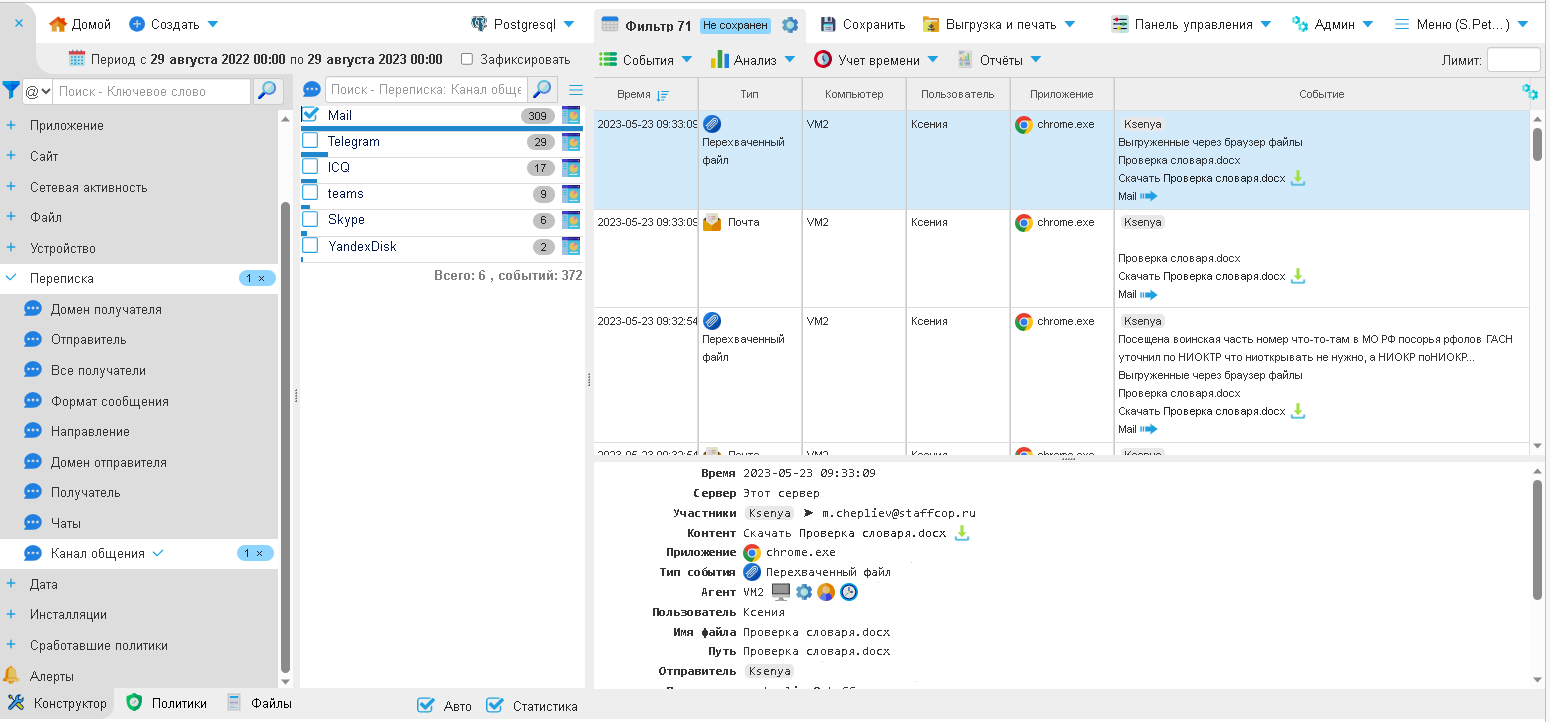
Task: Click the Сохранить button
Action: tap(863, 24)
